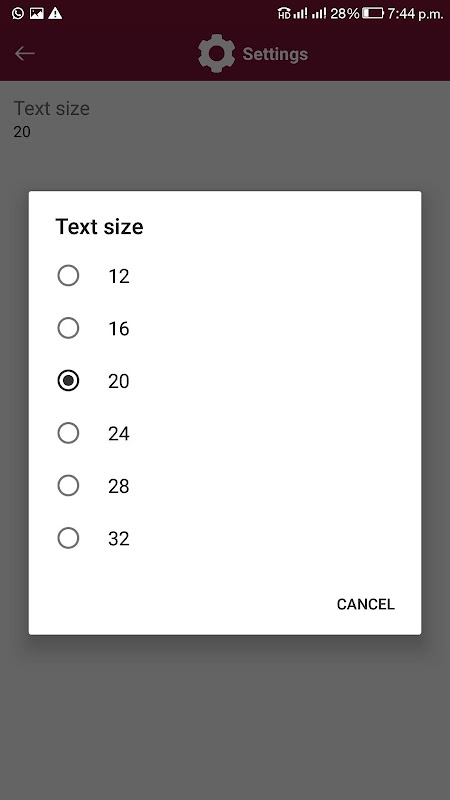
Task: Tap the WhatsApp notification icon
Action: tap(17, 13)
